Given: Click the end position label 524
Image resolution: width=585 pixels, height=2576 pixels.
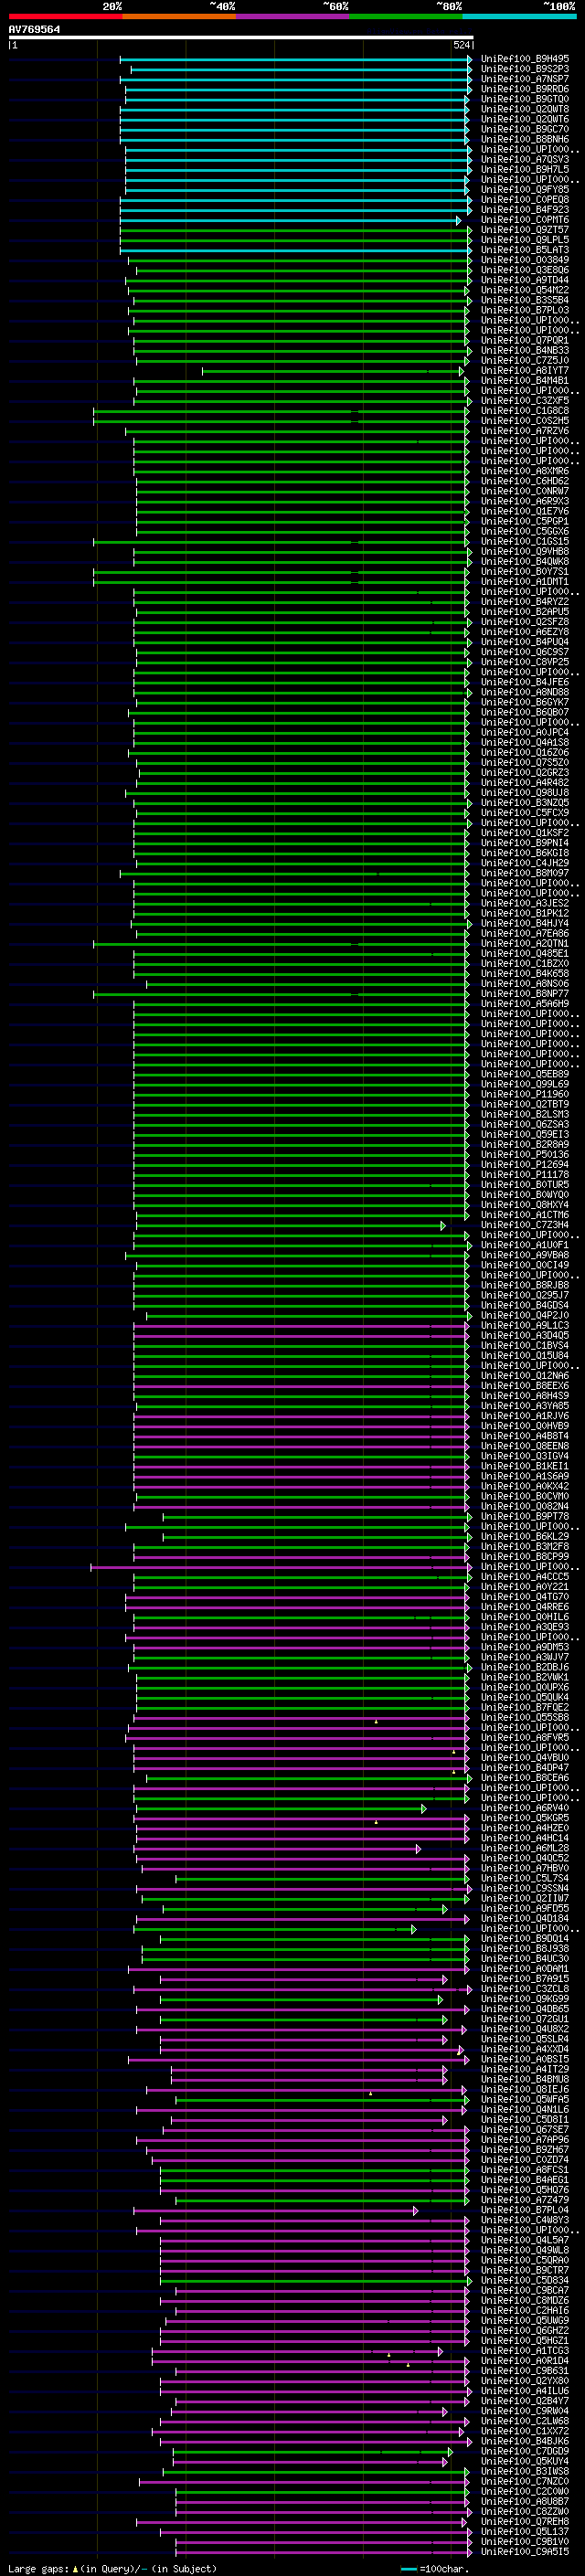Looking at the screenshot, I should [x=461, y=45].
